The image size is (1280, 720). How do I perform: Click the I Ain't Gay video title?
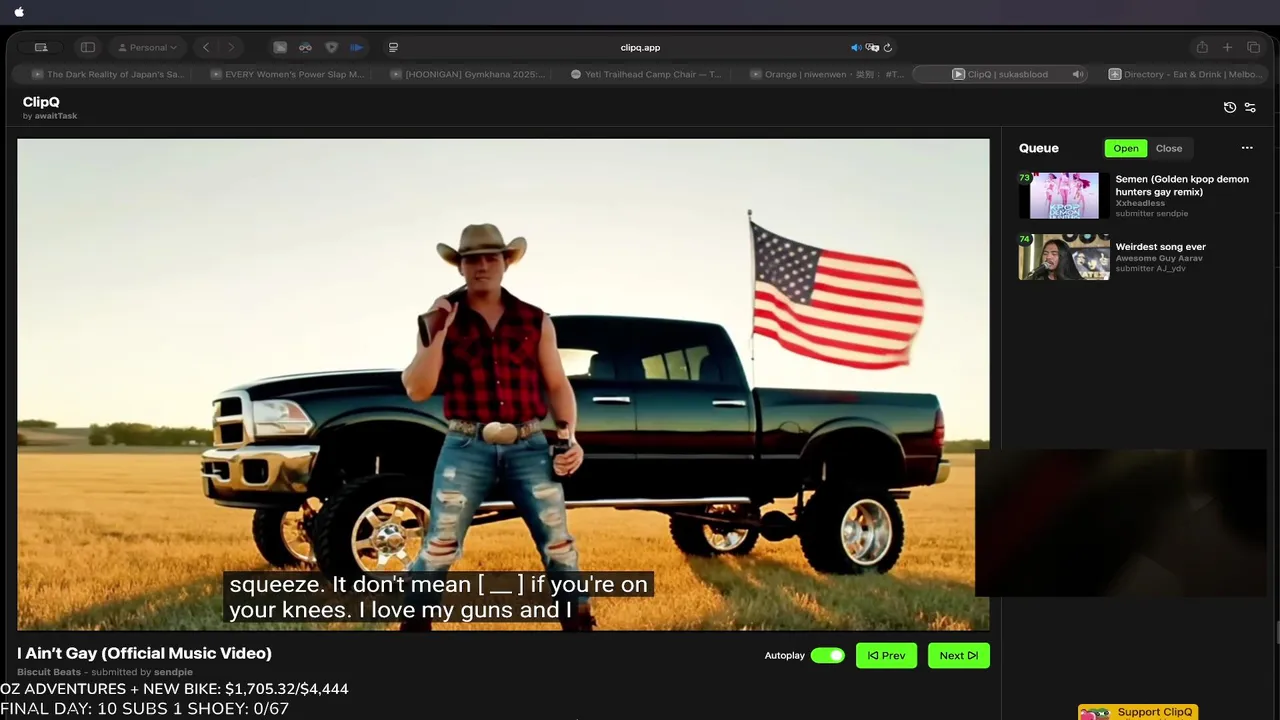point(144,653)
